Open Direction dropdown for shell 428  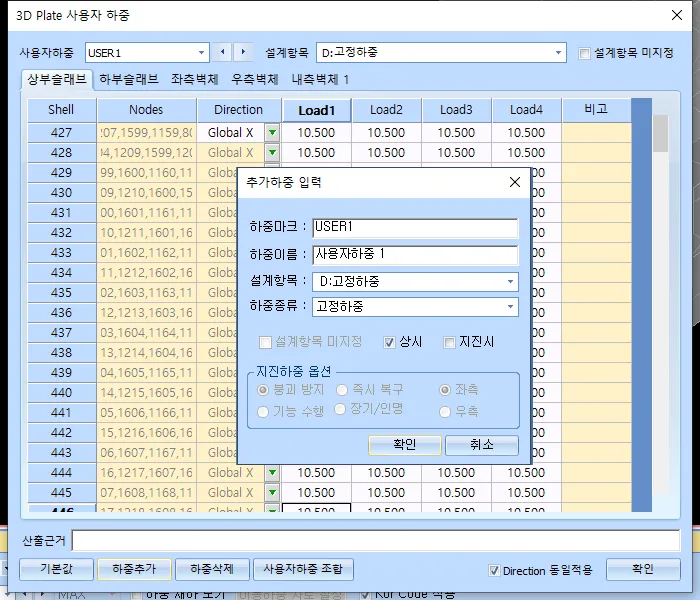(272, 153)
